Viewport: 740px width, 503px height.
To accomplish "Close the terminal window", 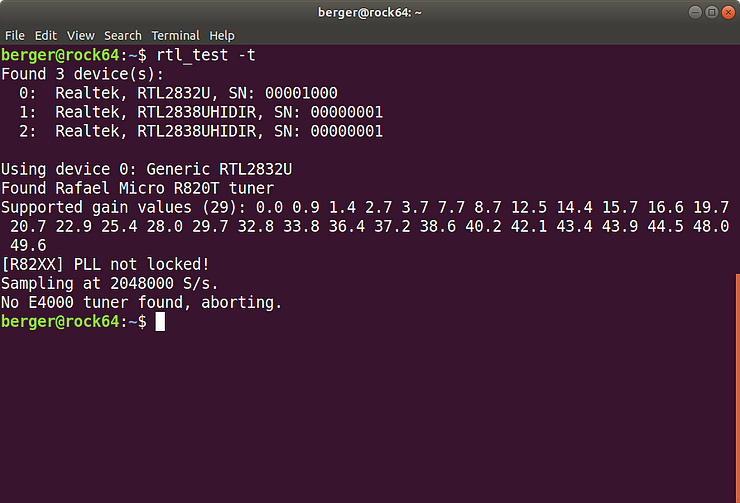I will coord(728,12).
